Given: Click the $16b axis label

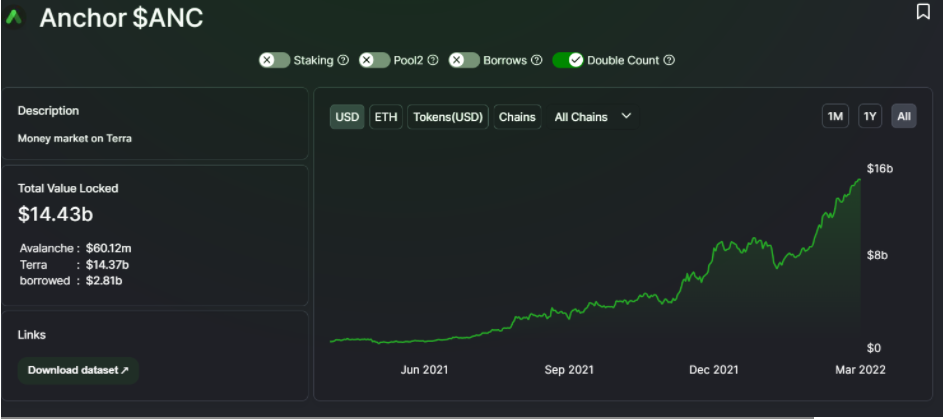Looking at the screenshot, I should click(x=879, y=168).
